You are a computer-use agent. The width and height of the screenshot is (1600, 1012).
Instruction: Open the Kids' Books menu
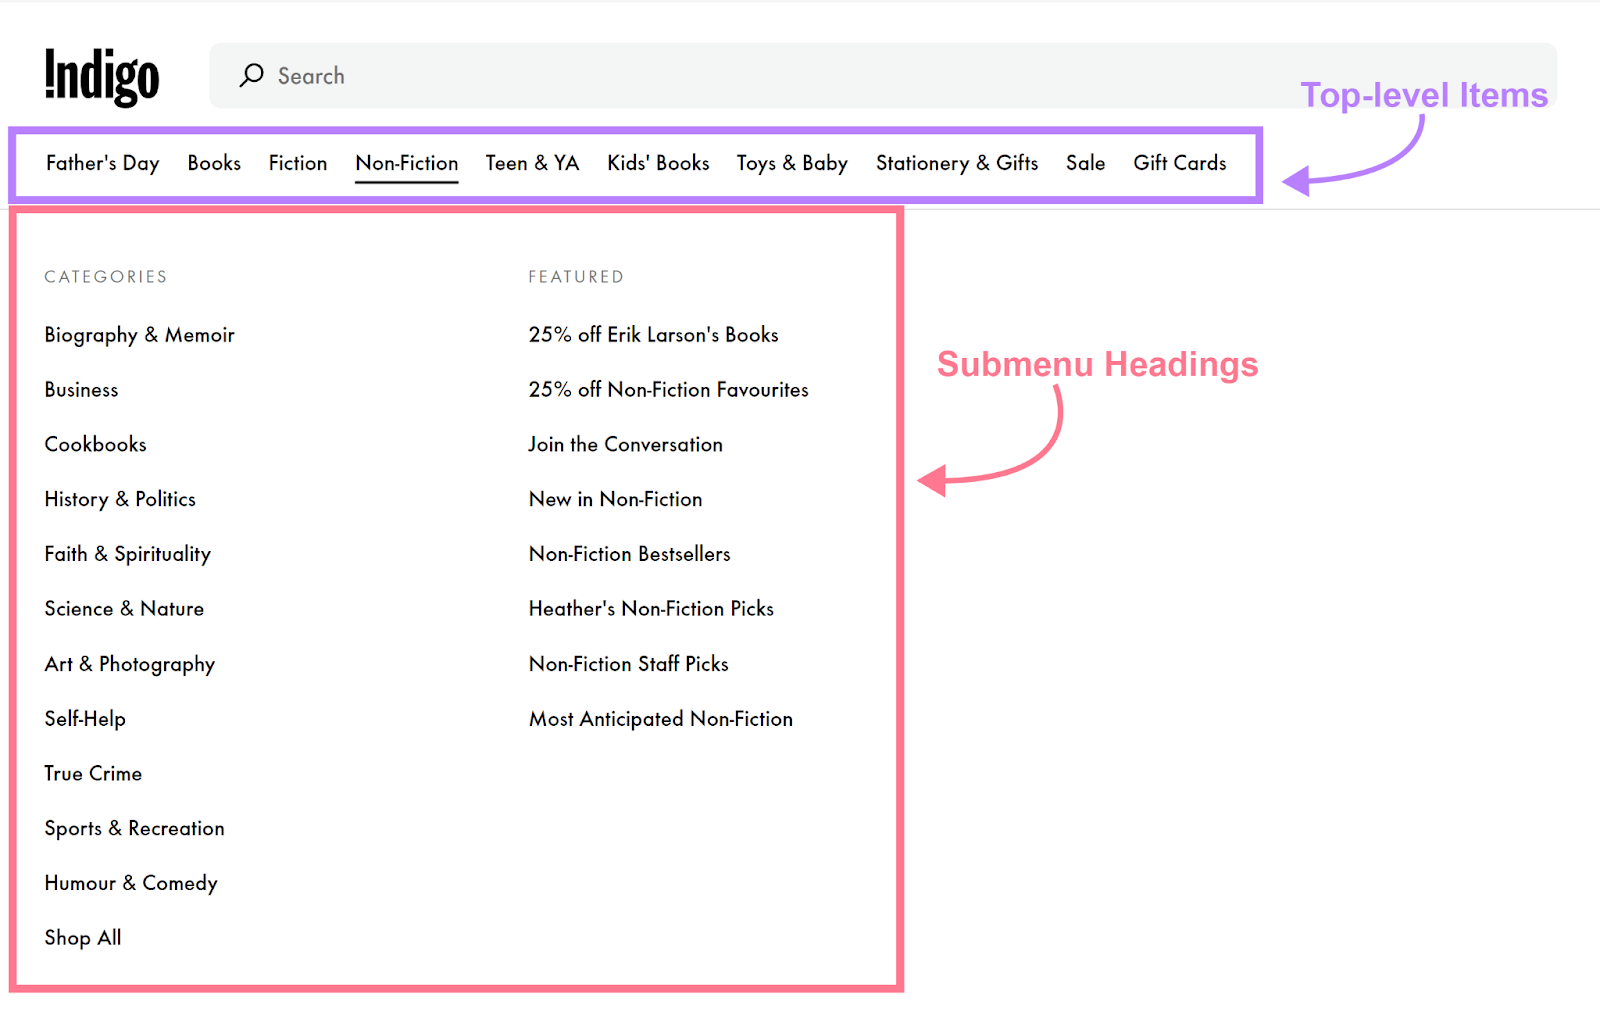pos(657,163)
